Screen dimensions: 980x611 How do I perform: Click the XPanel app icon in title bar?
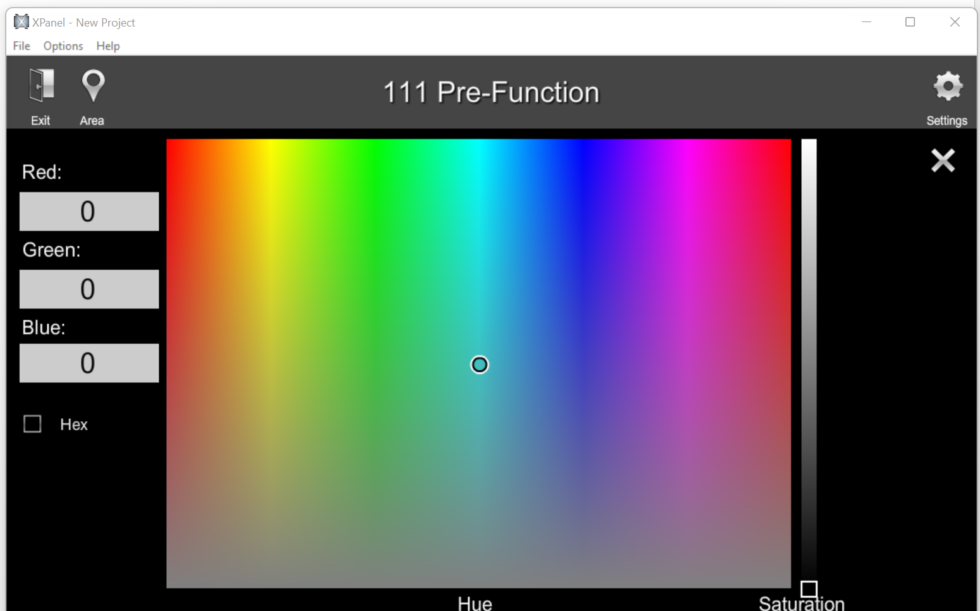20,22
